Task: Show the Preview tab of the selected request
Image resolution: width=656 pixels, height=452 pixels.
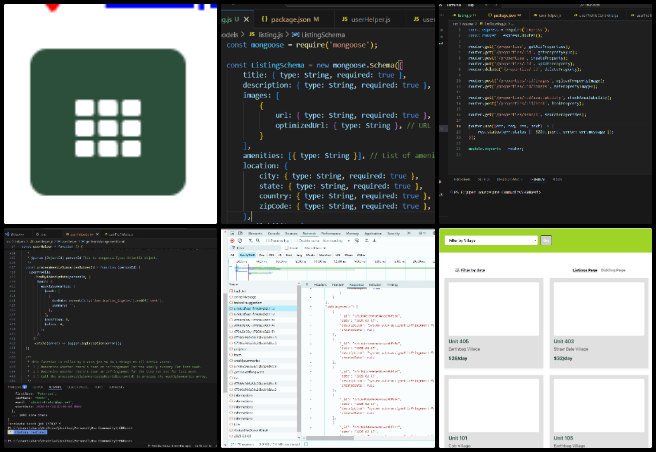Action: point(337,285)
